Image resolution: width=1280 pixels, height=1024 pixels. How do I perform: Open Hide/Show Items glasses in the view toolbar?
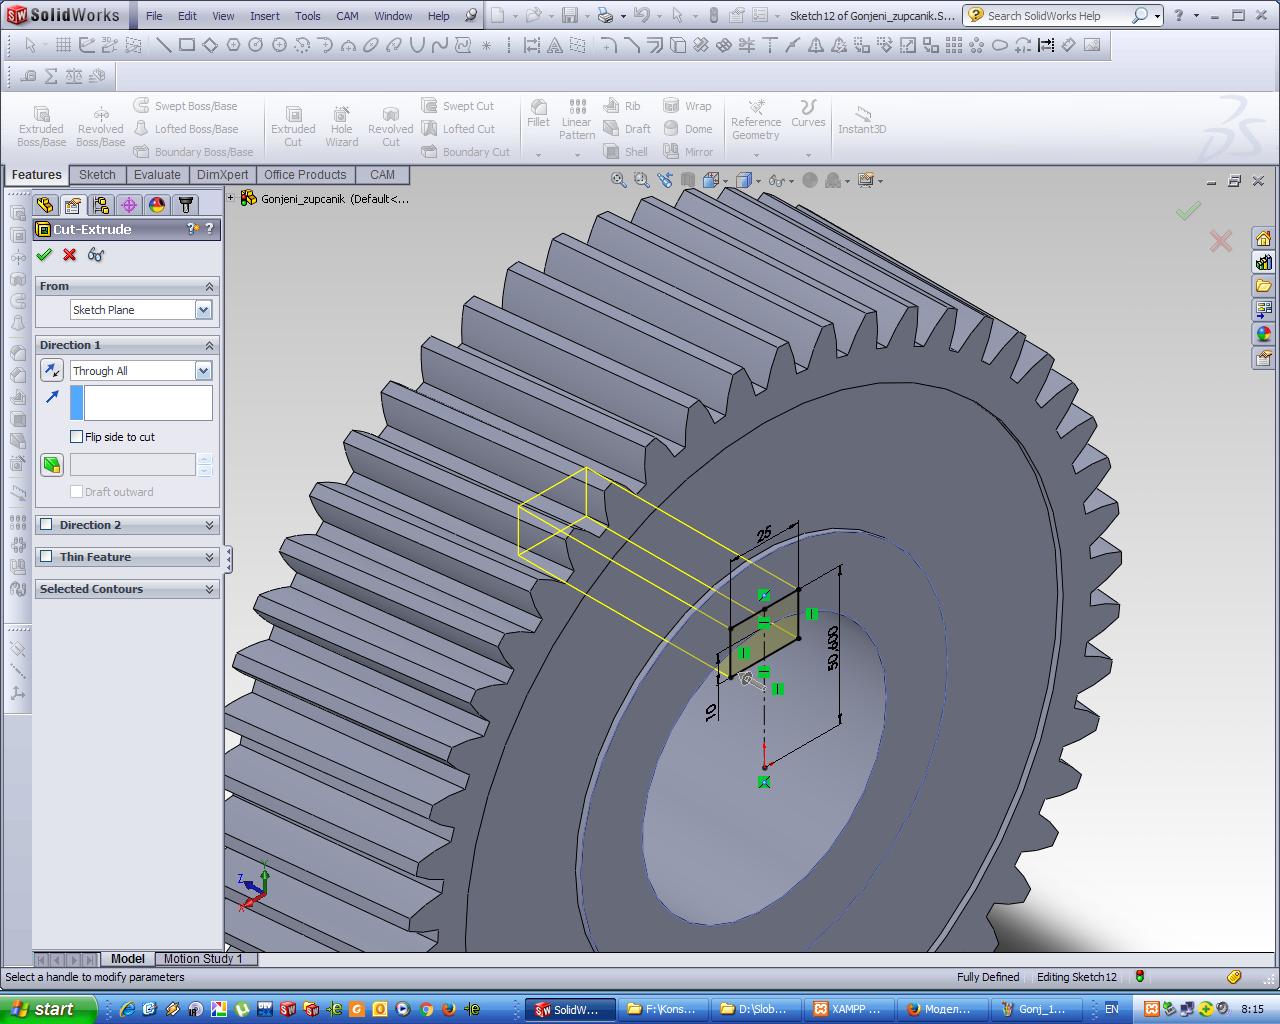point(779,181)
